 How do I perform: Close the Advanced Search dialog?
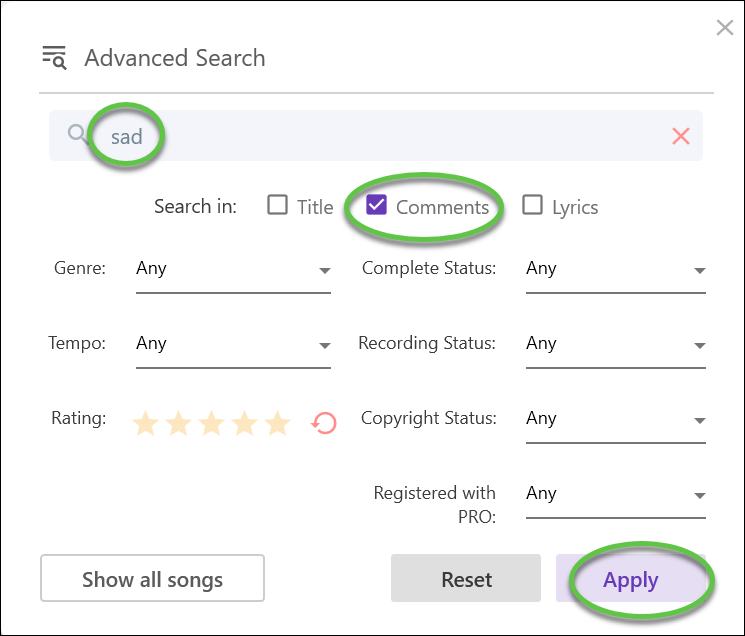725,28
